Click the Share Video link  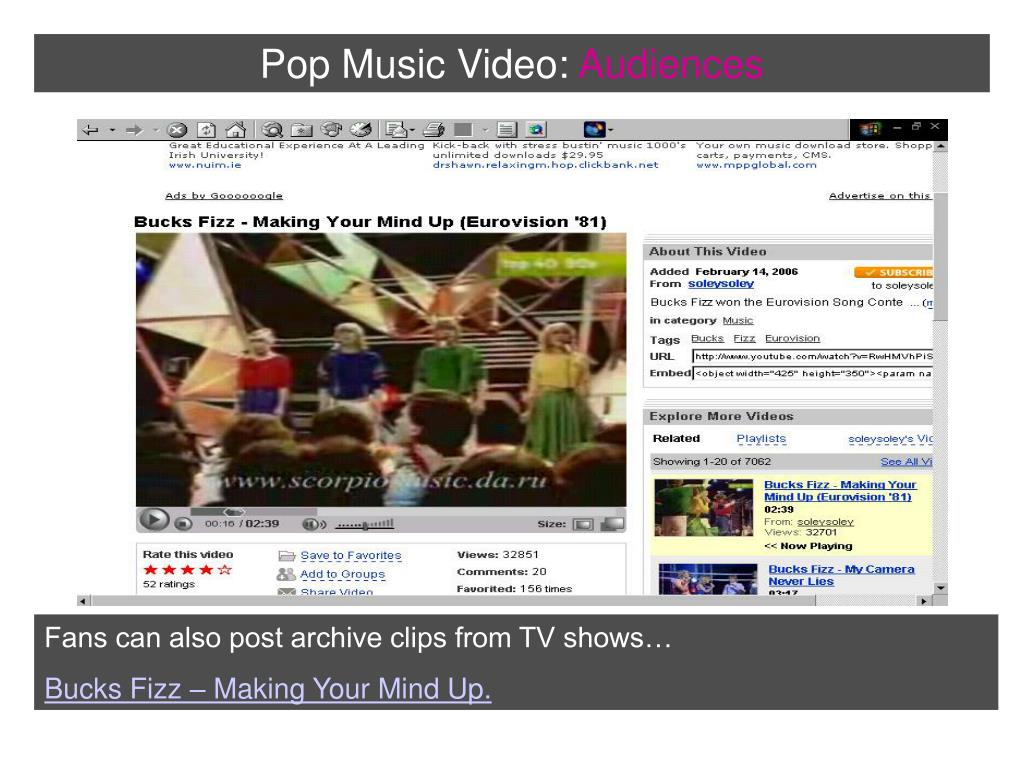pyautogui.click(x=336, y=592)
